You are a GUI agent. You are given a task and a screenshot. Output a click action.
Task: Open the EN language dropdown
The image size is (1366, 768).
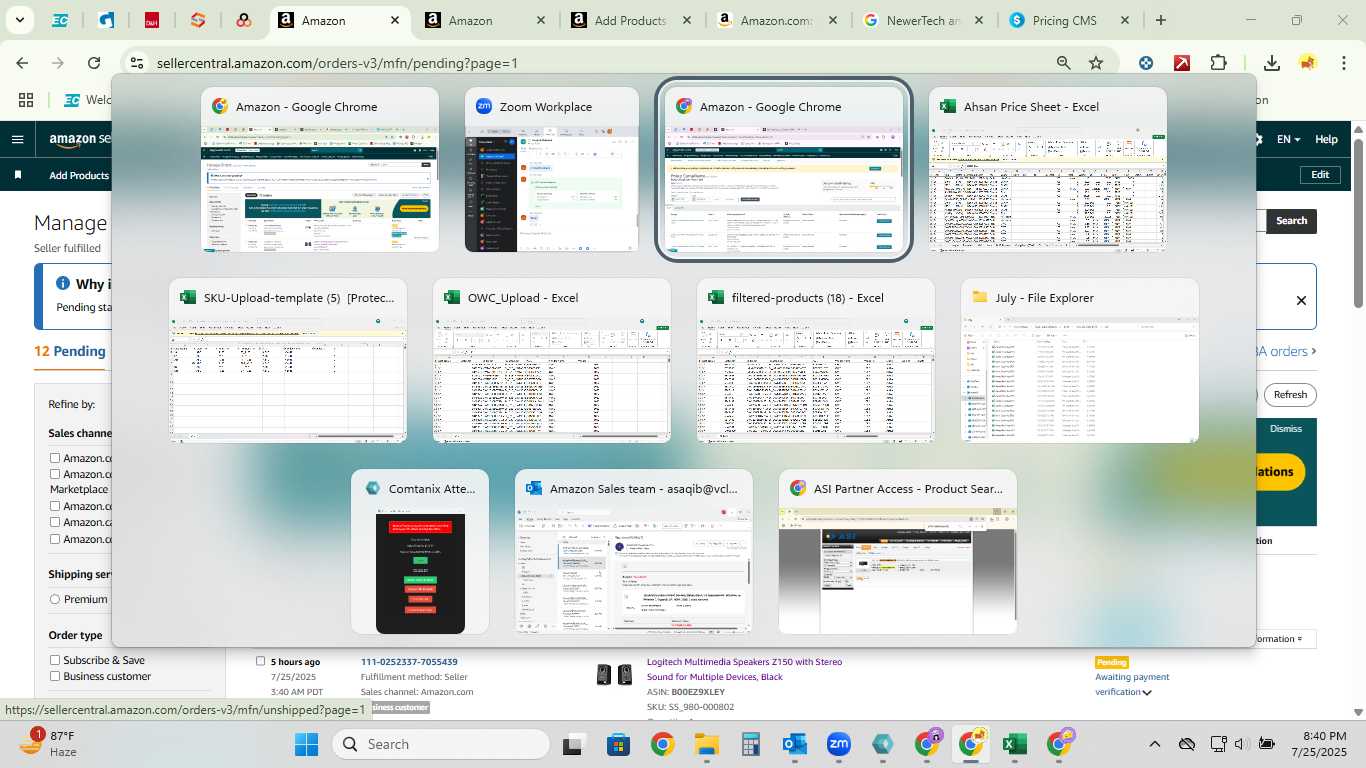pos(1288,140)
